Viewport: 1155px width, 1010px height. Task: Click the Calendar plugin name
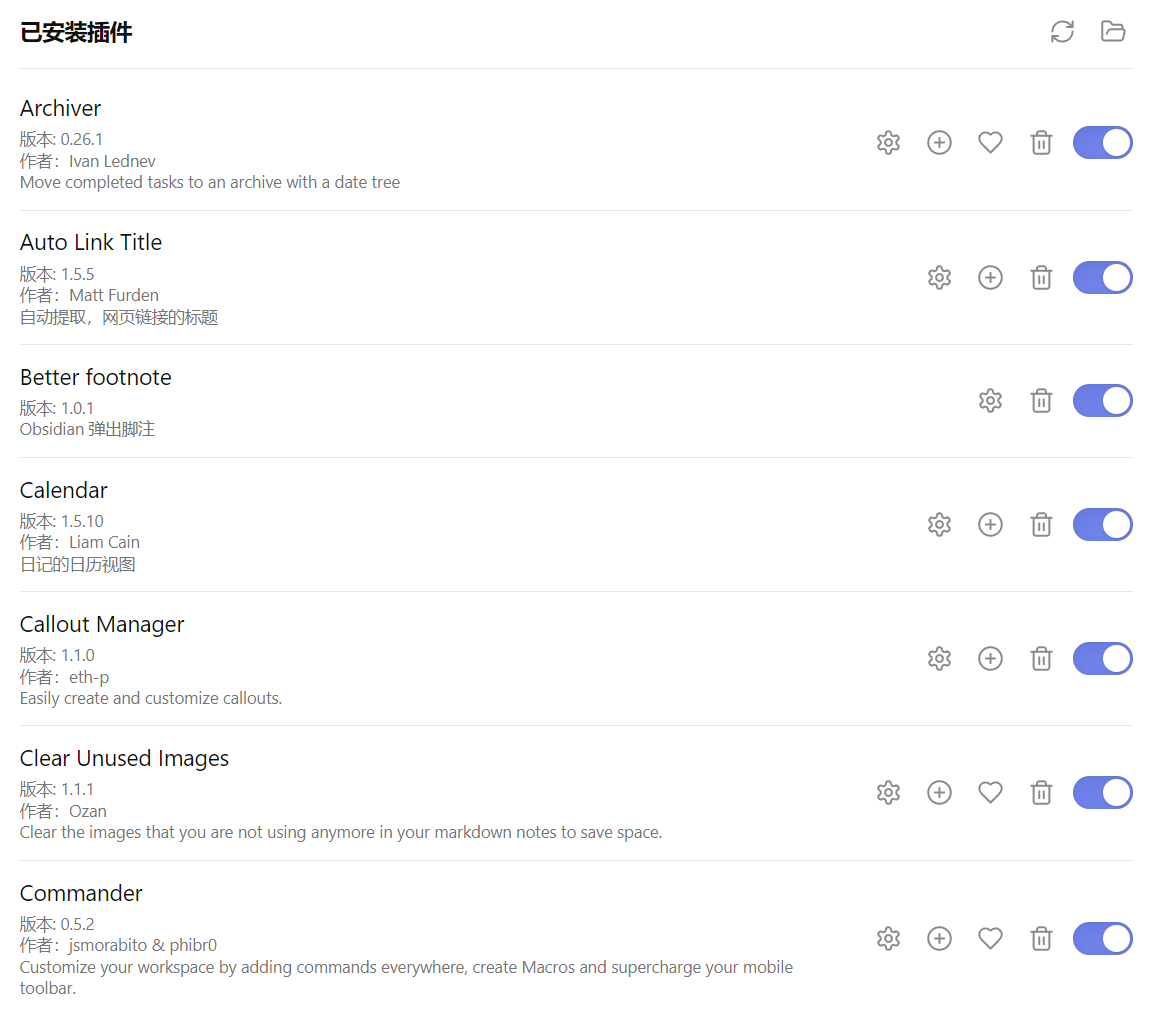[x=63, y=490]
